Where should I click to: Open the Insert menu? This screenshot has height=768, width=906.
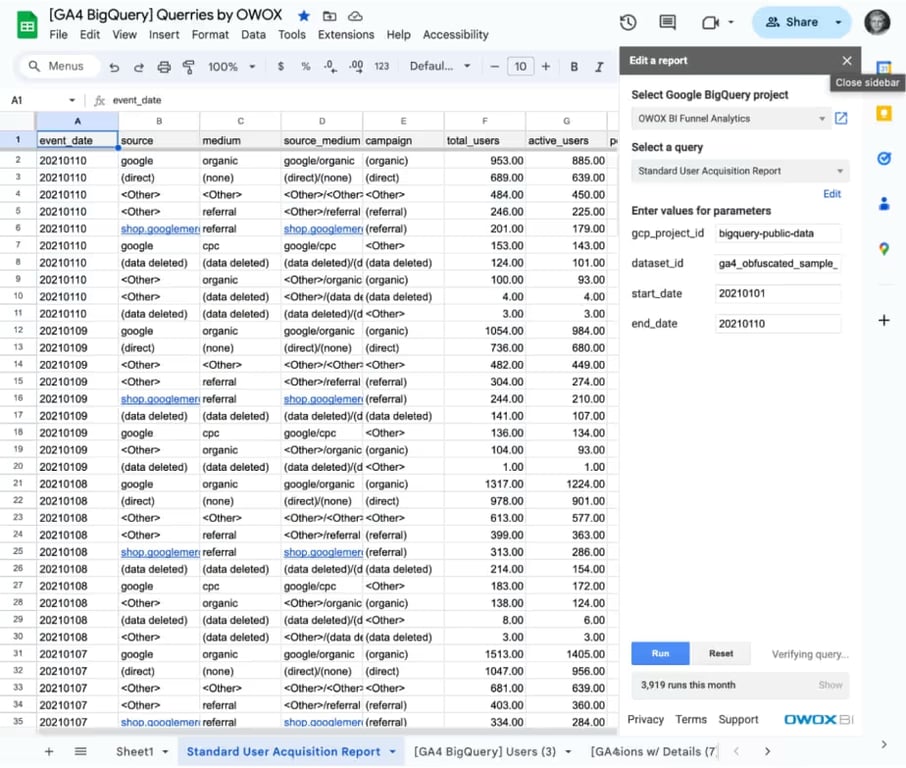coord(164,35)
